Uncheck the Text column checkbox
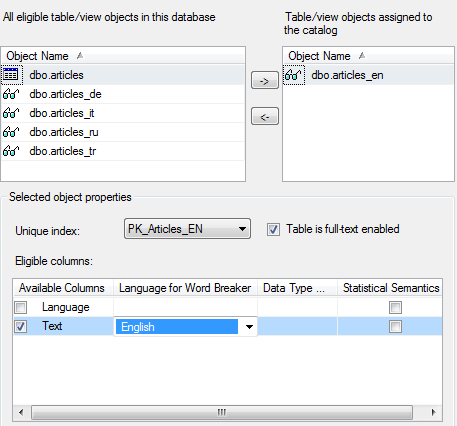The height and width of the screenshot is (426, 457). pyautogui.click(x=20, y=326)
